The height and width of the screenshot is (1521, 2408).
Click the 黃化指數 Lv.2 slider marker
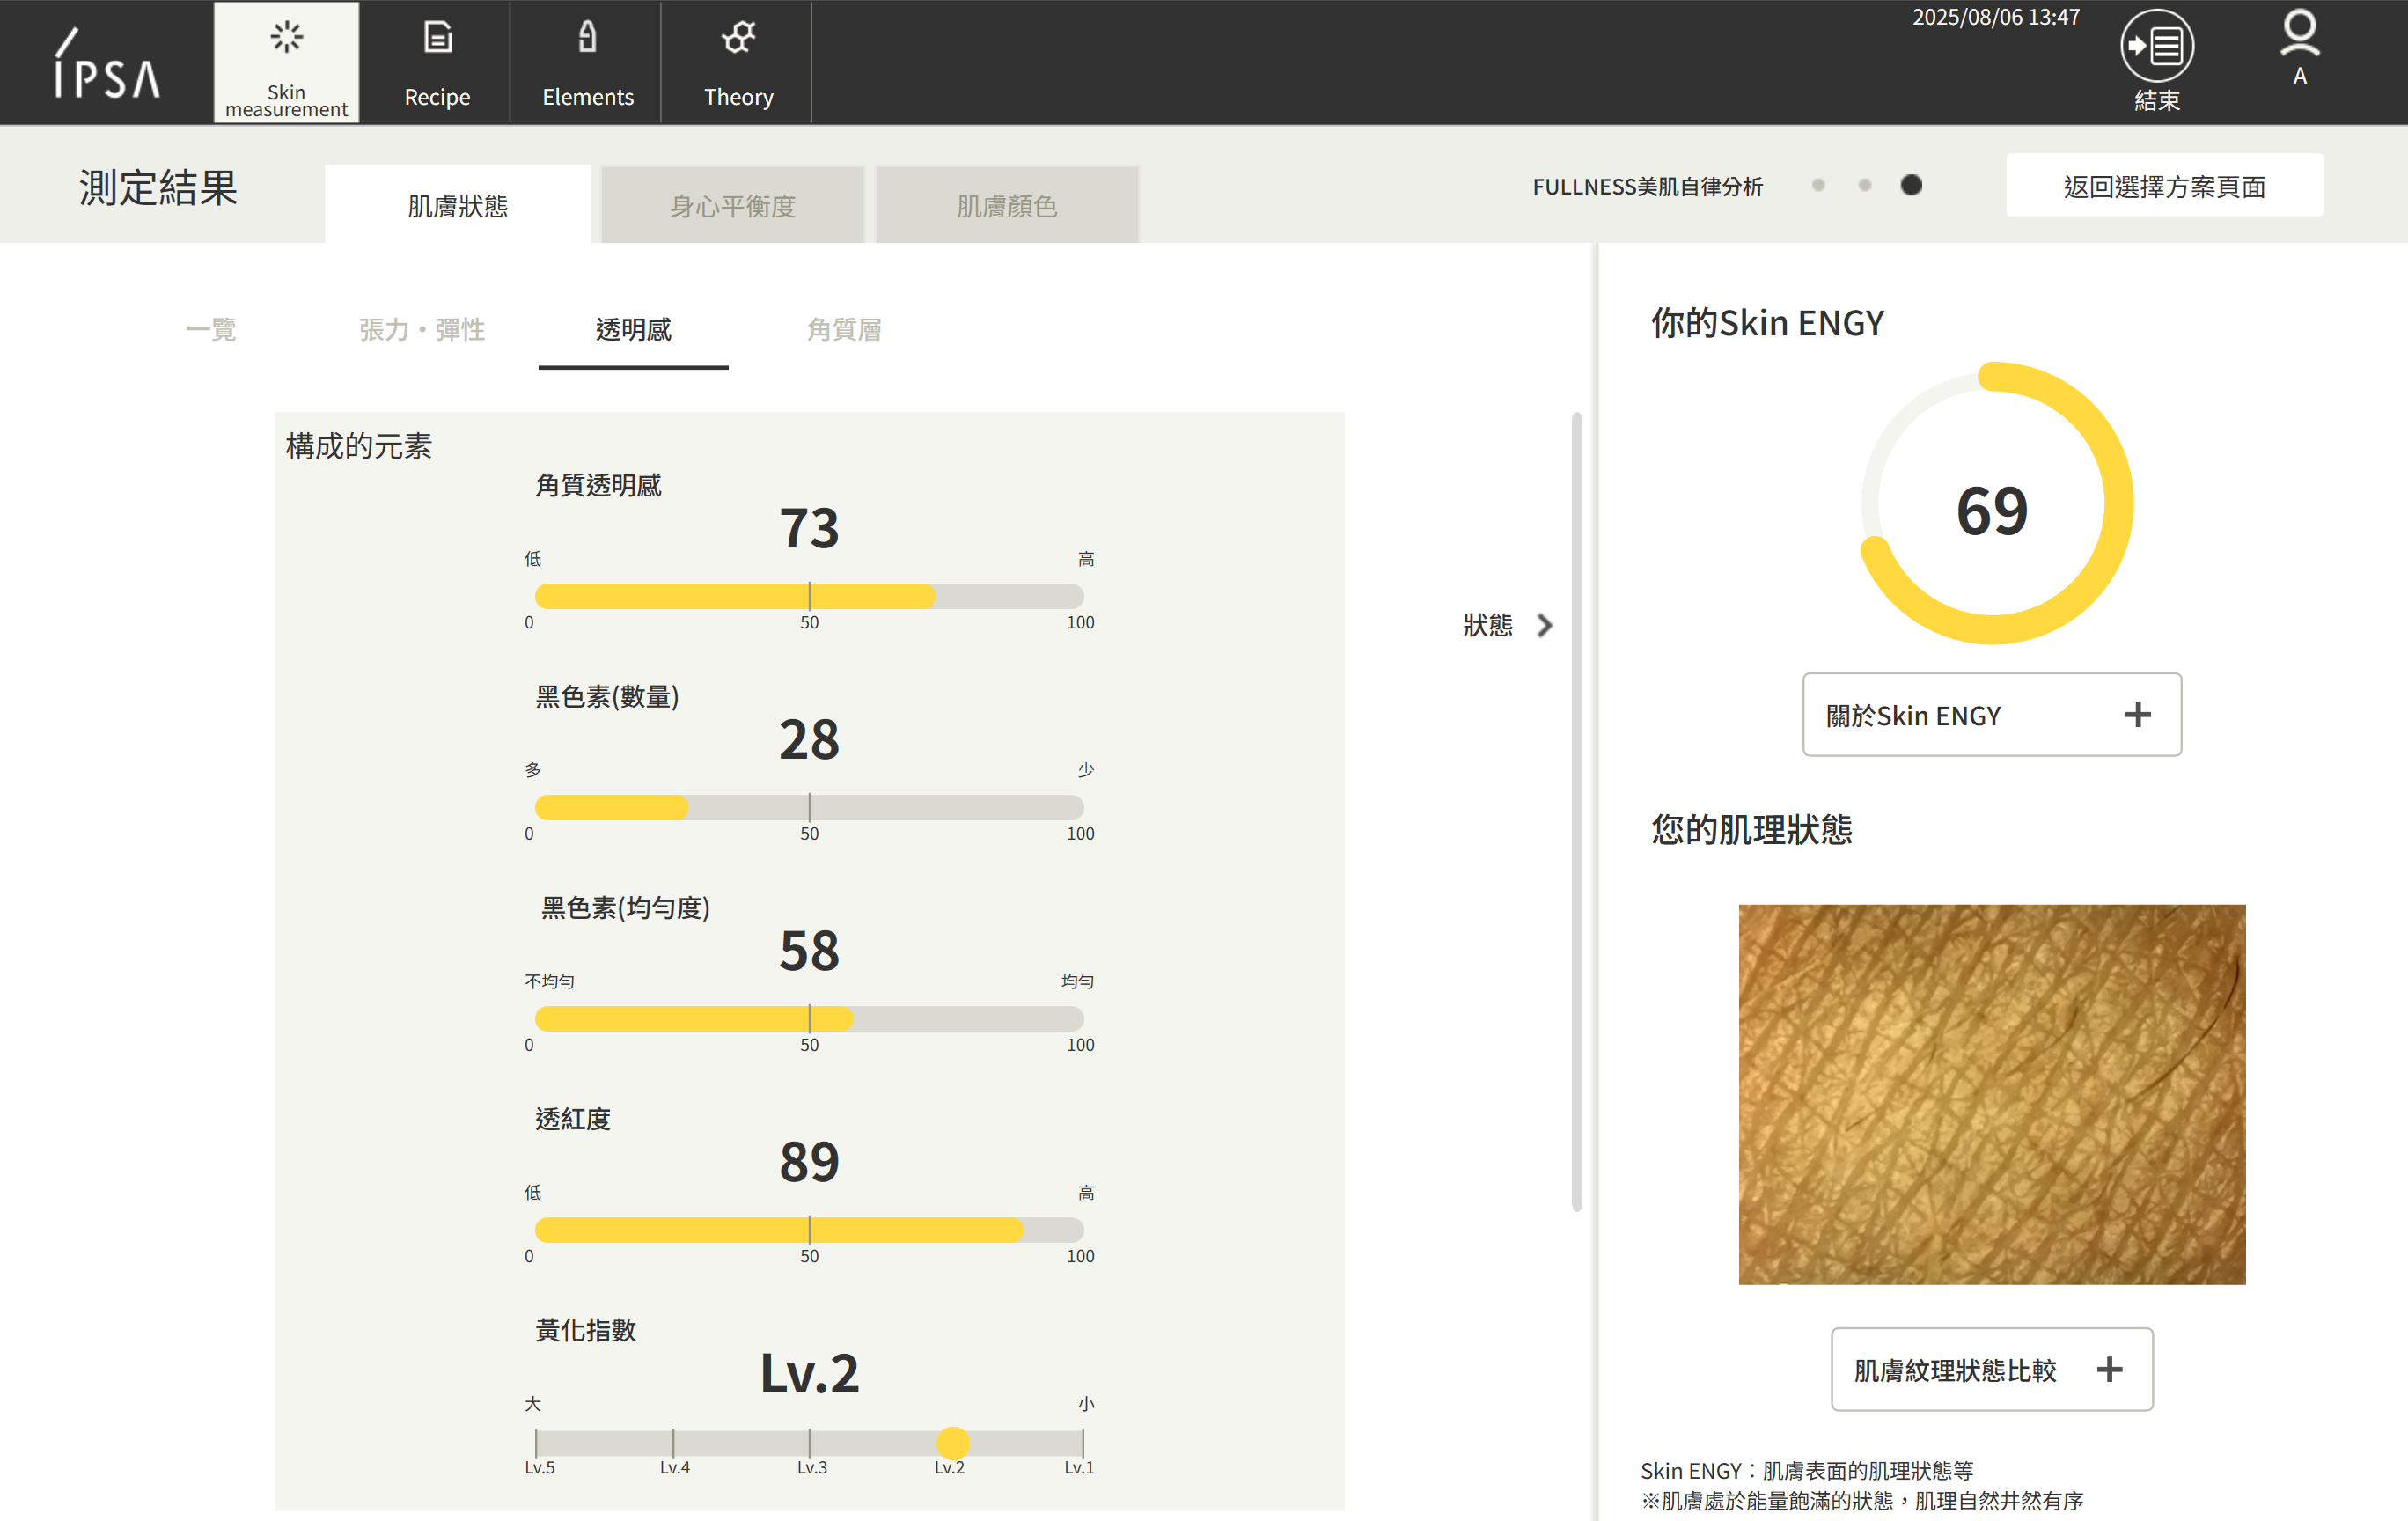(x=952, y=1442)
